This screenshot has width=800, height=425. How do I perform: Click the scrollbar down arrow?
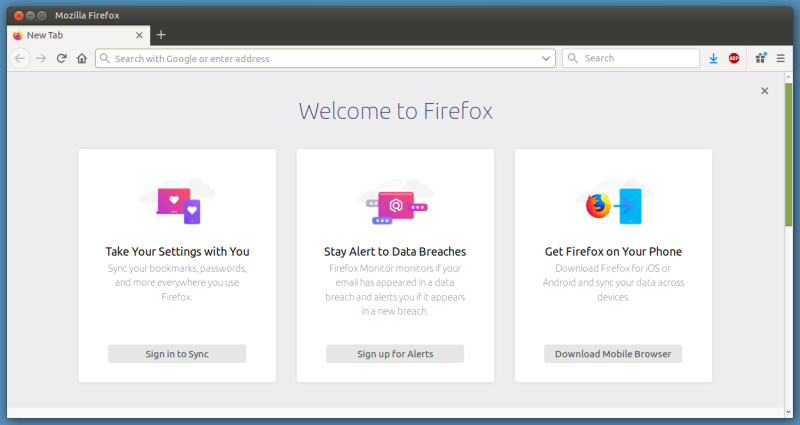788,412
